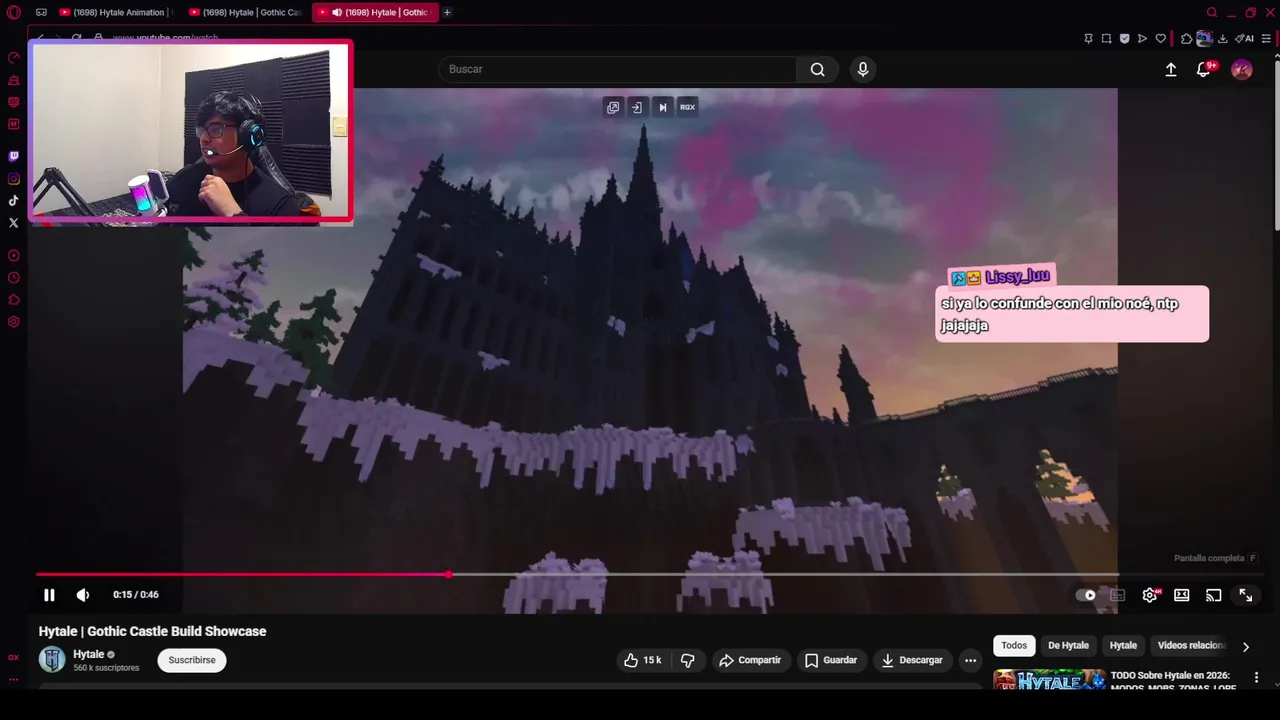
Task: Open the GX Corner gamepad icon
Action: click(x=41, y=12)
